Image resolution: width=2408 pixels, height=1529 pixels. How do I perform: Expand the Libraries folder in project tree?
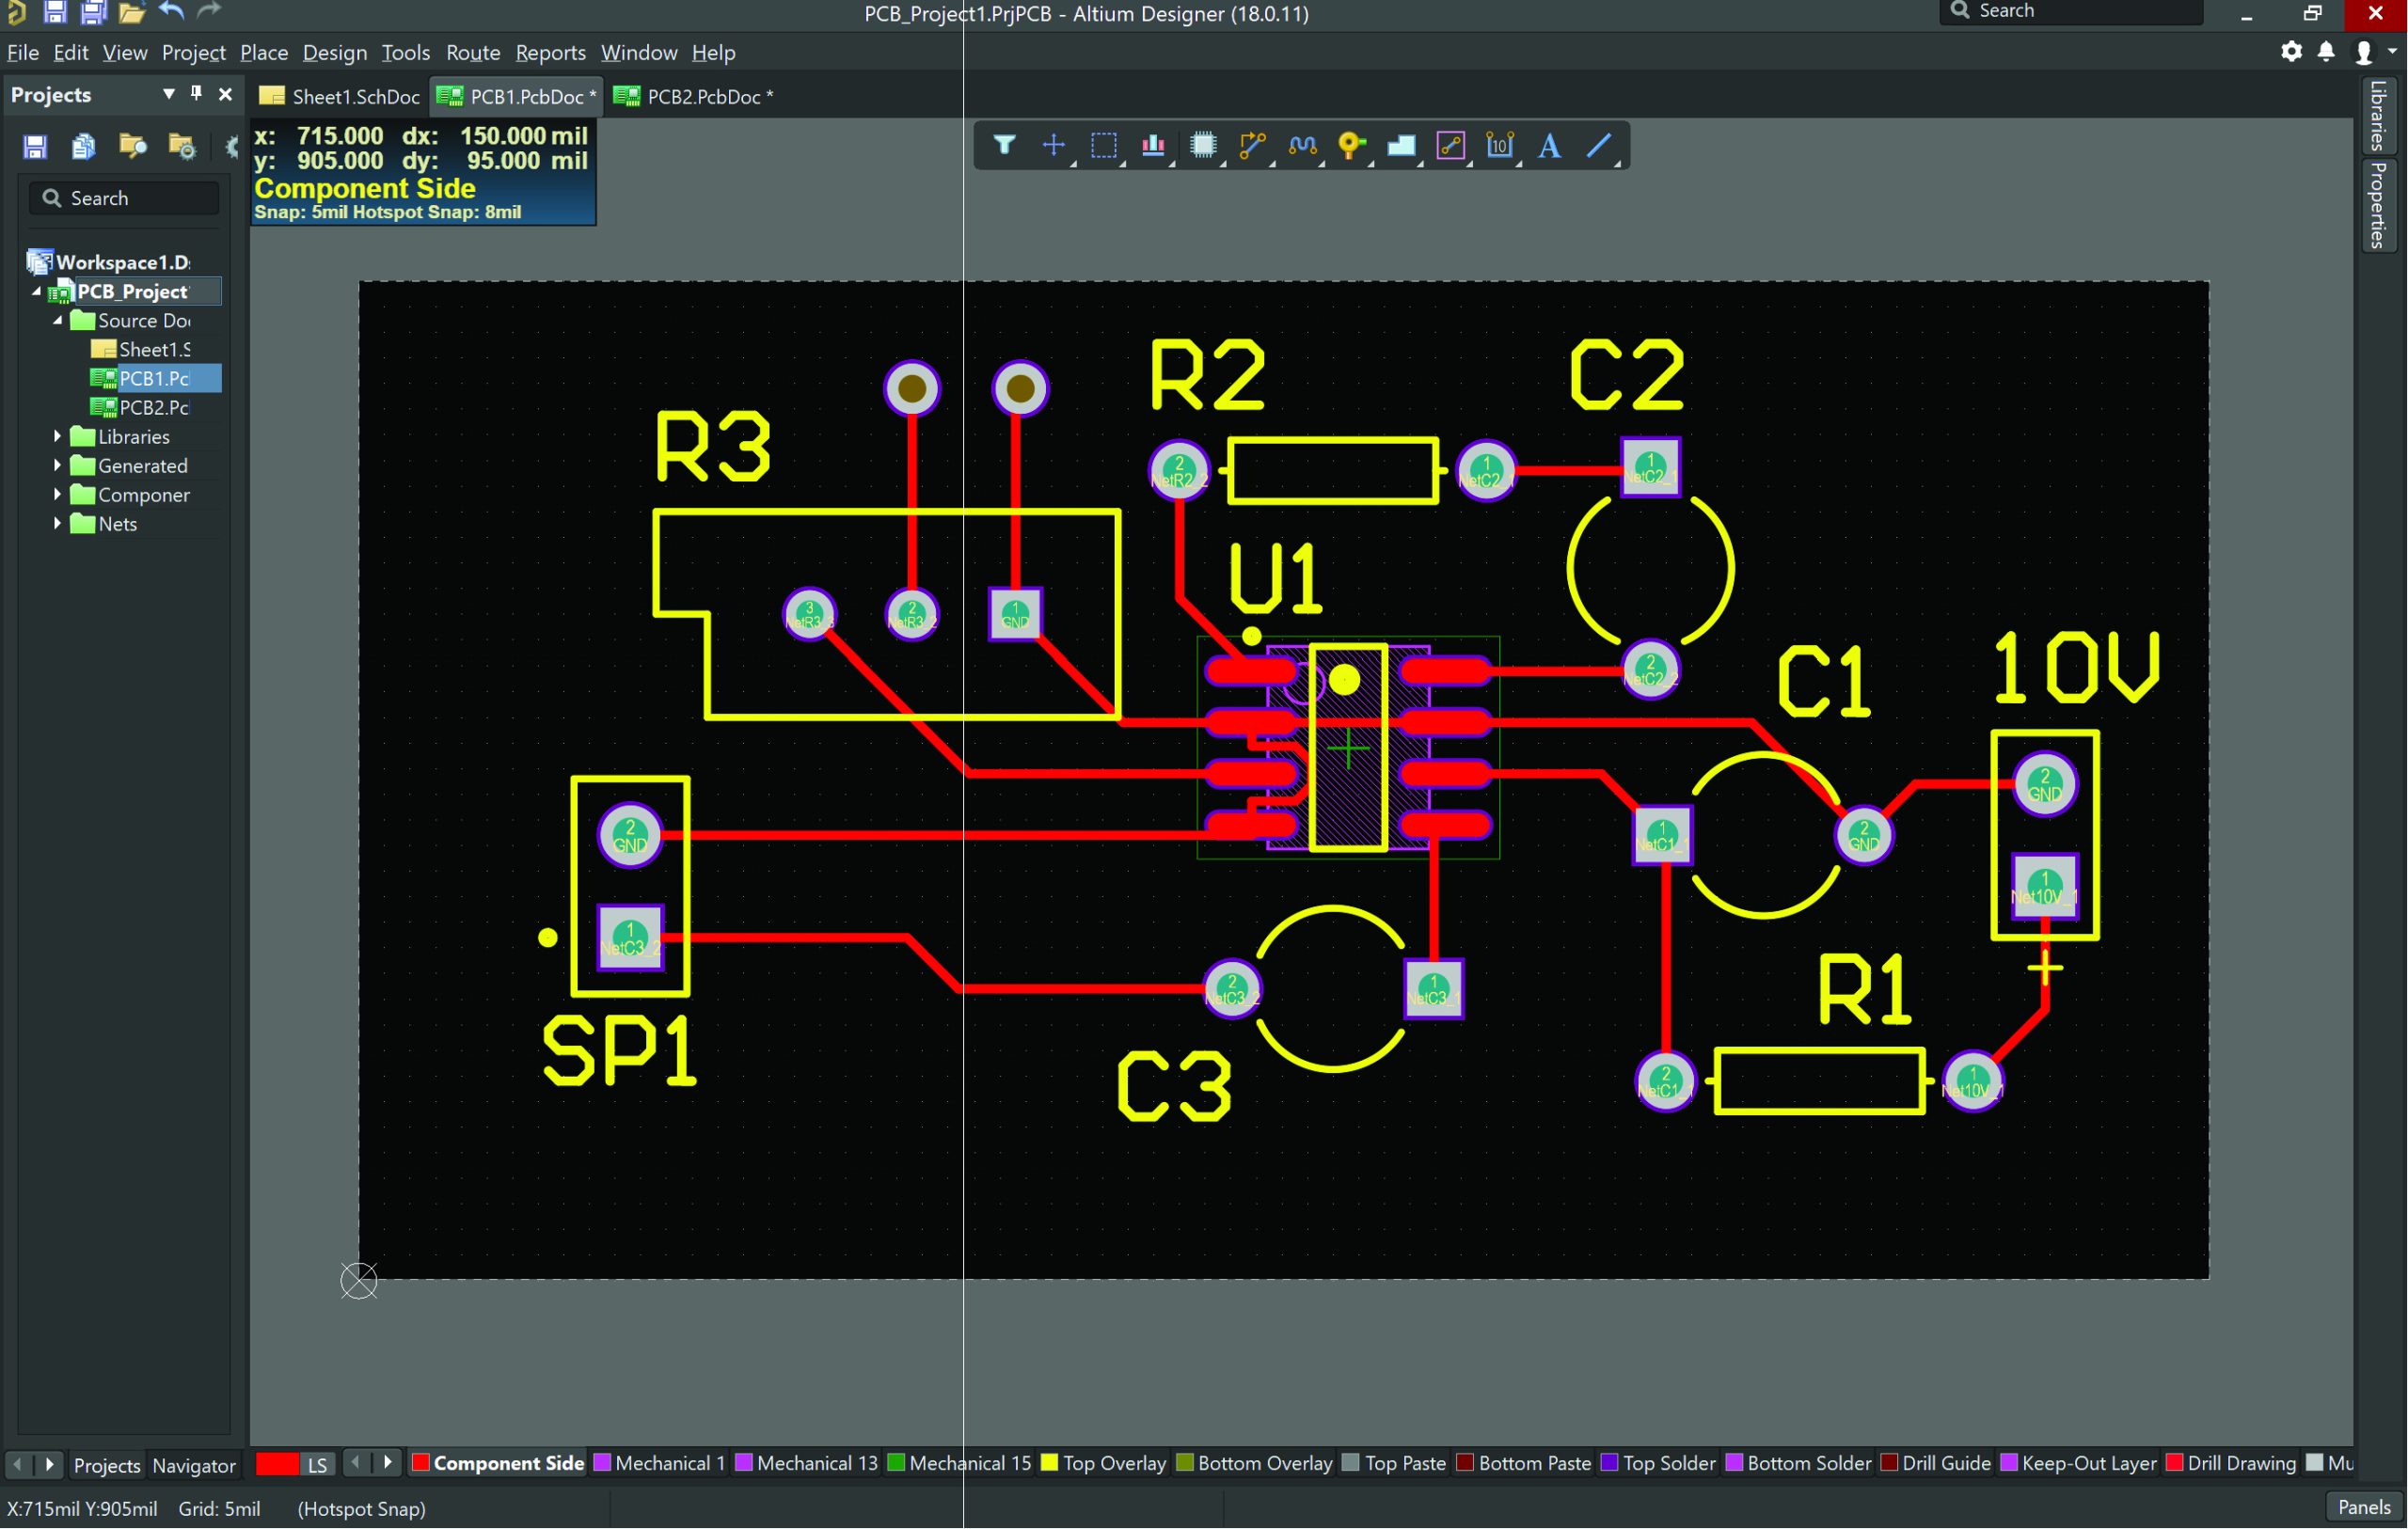tap(57, 437)
